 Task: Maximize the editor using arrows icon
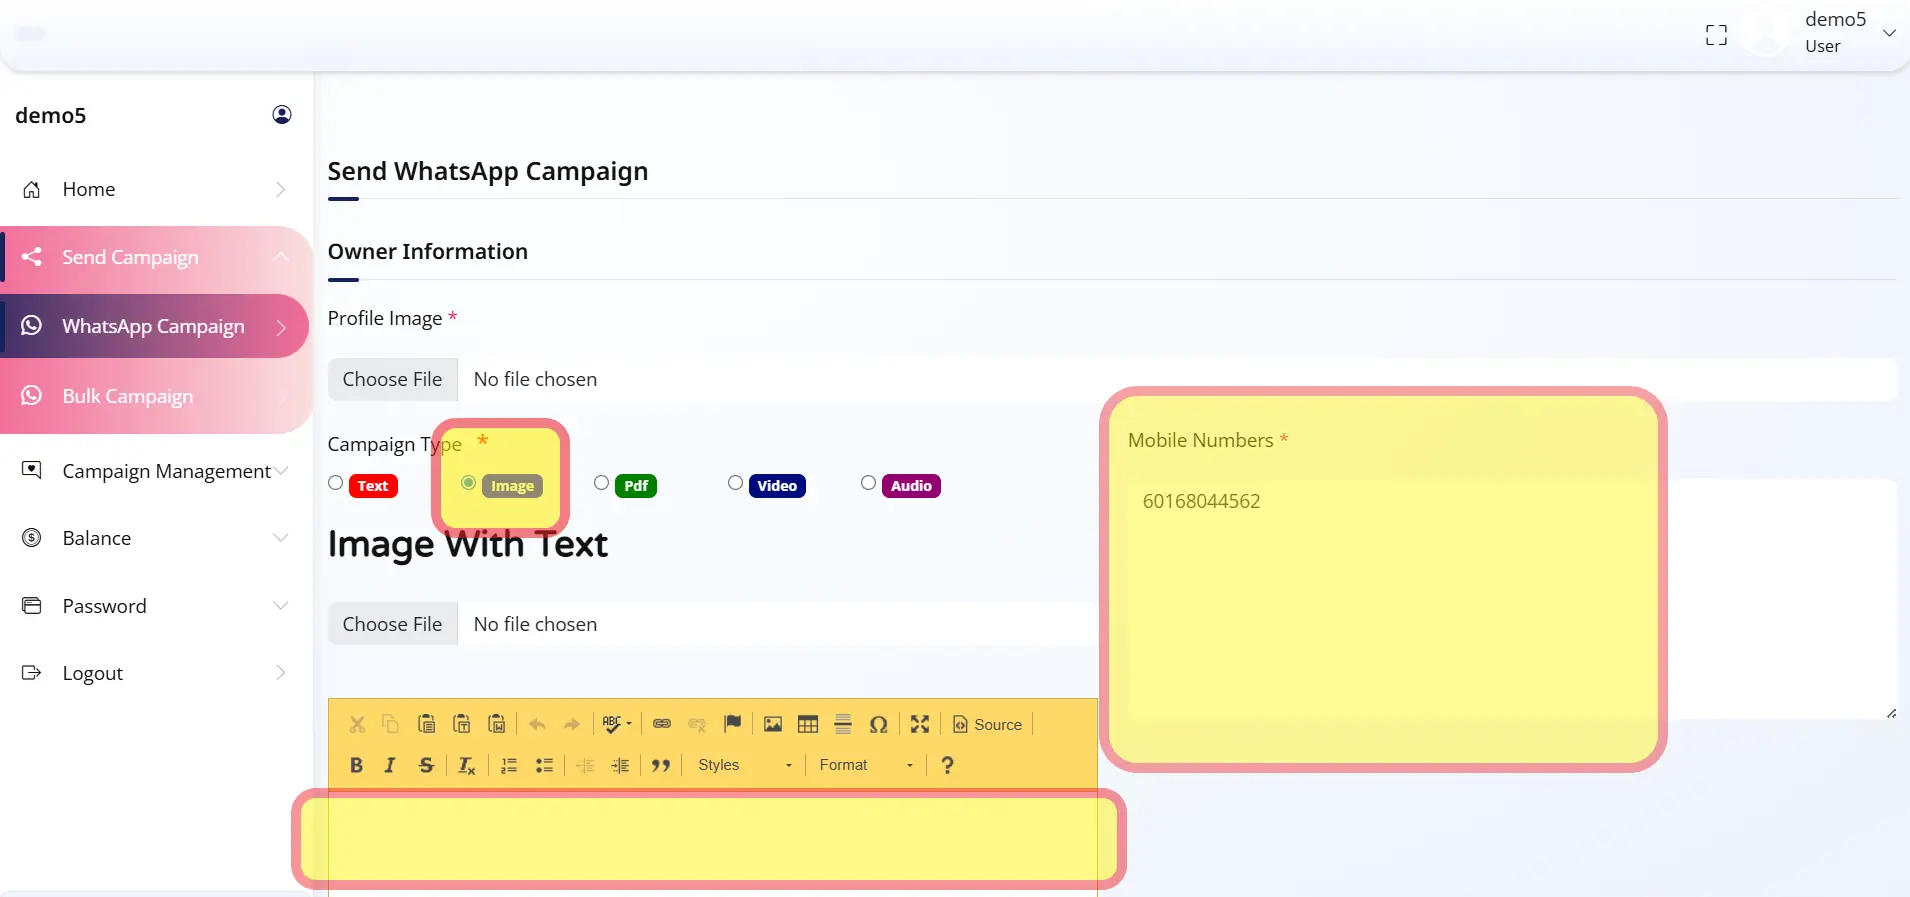(x=920, y=724)
